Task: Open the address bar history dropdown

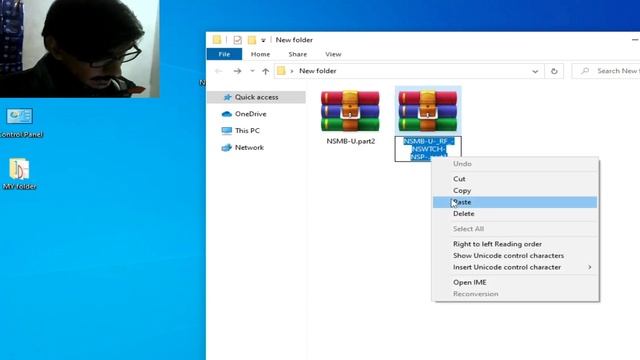Action: [535, 71]
